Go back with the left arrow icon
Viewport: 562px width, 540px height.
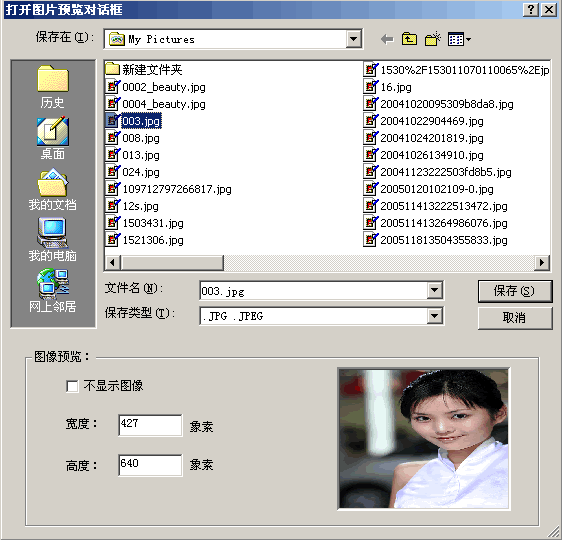(x=387, y=39)
